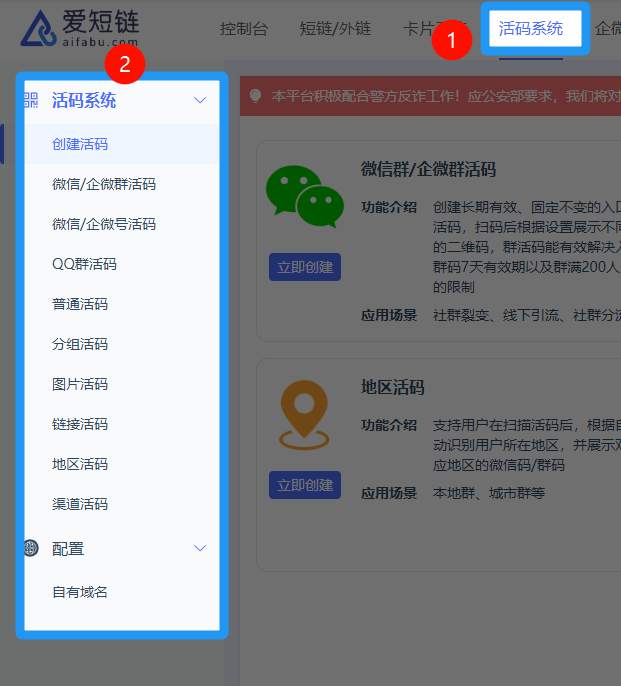Screen dimensions: 621x686
Task: Collapse the 配置 sidebar section chevron
Action: click(200, 548)
